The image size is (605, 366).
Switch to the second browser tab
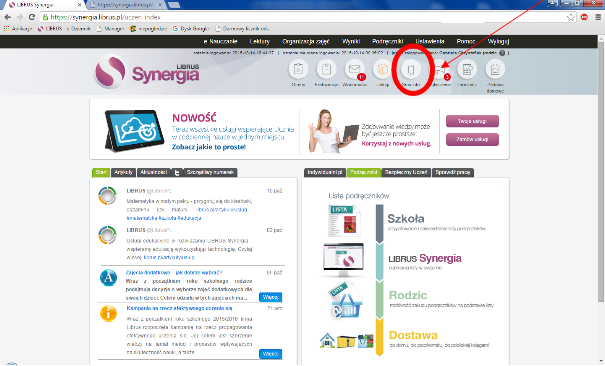126,5
